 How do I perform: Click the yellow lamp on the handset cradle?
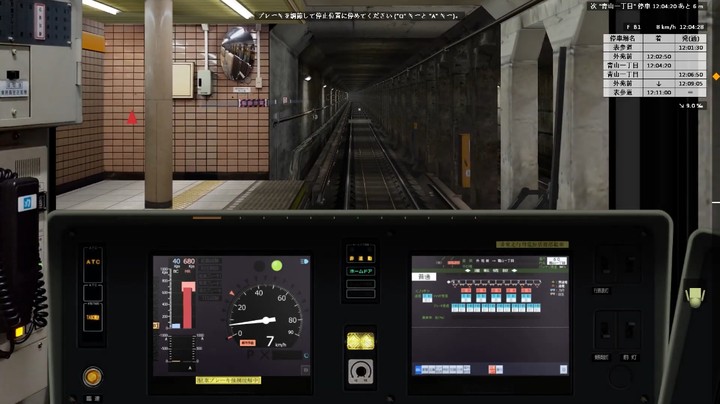[19, 332]
